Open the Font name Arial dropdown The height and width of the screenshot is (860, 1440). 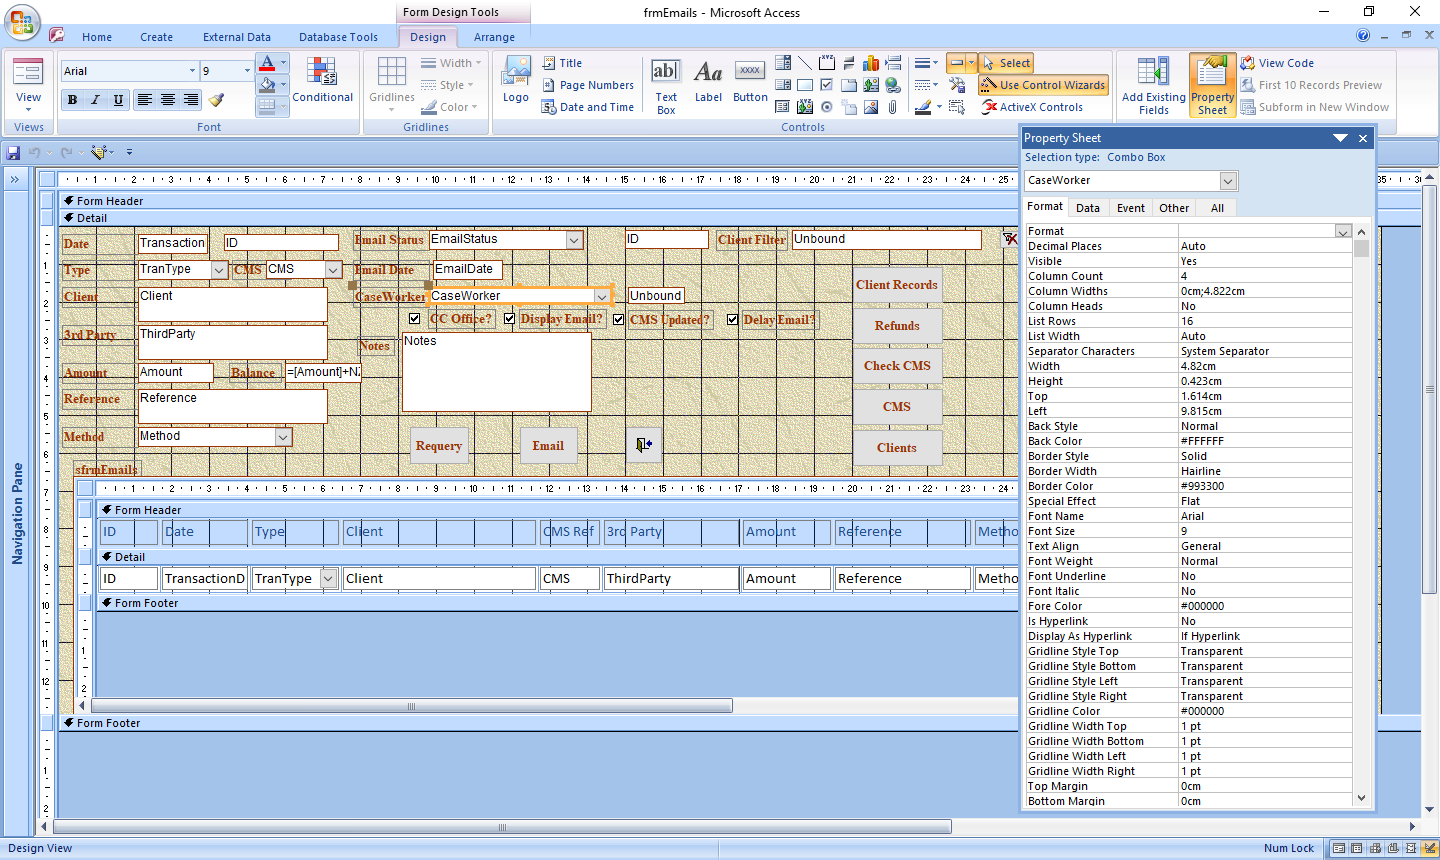coord(192,71)
